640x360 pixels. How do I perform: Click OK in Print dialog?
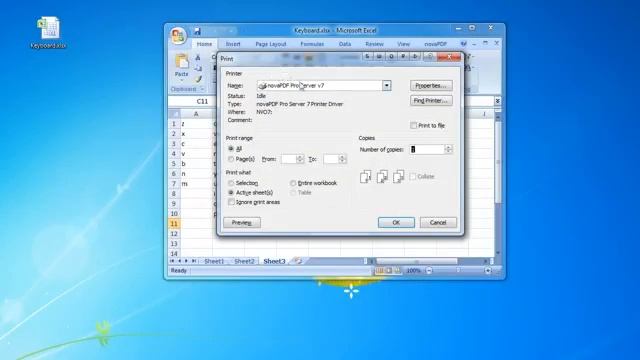pyautogui.click(x=396, y=222)
